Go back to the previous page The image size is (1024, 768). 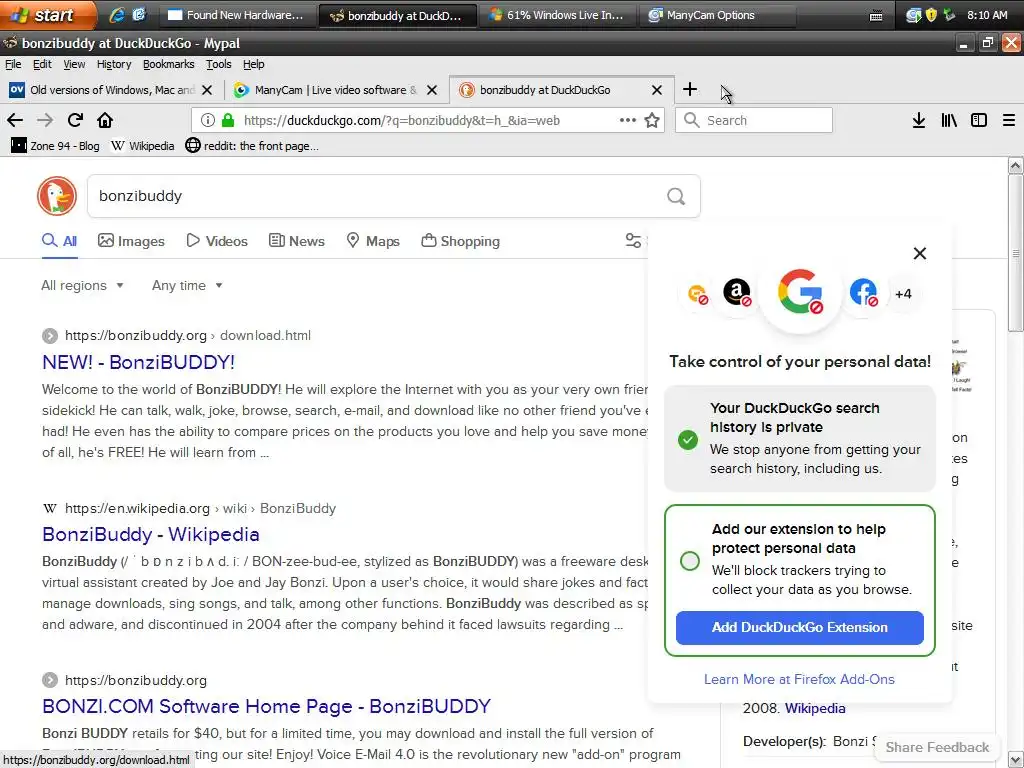14,120
